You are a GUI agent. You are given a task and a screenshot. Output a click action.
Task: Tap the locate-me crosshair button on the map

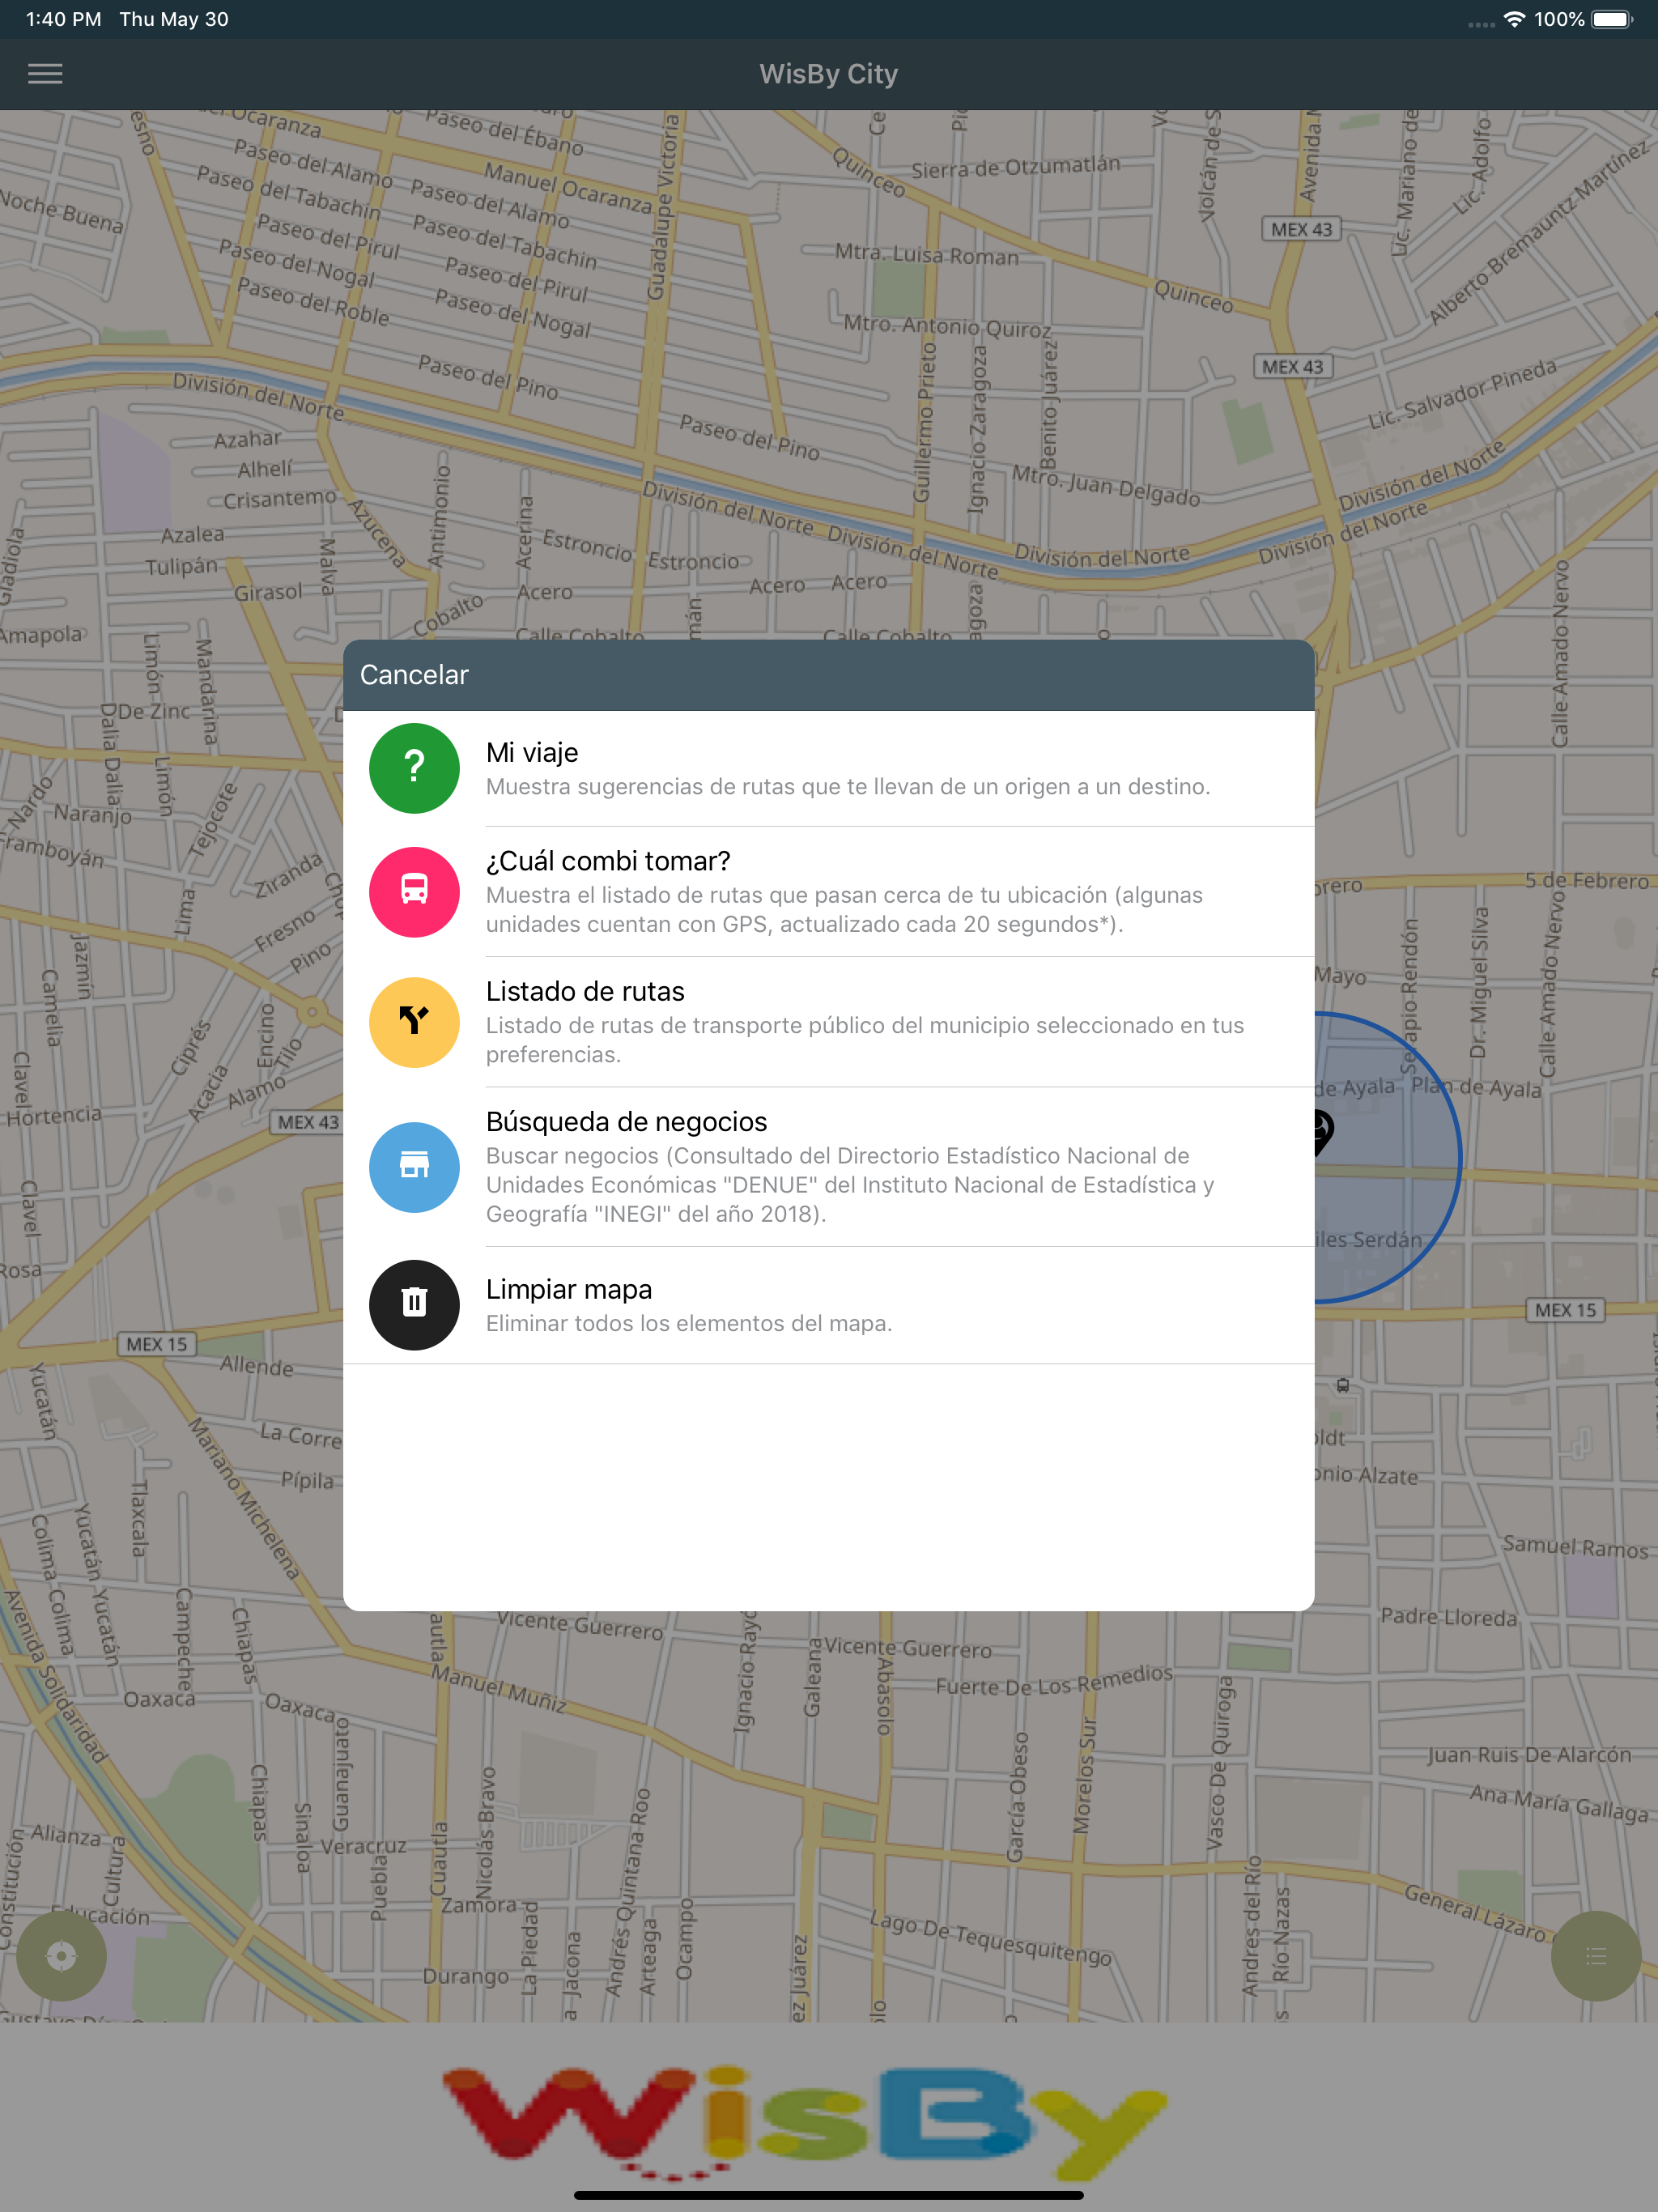pyautogui.click(x=61, y=1955)
